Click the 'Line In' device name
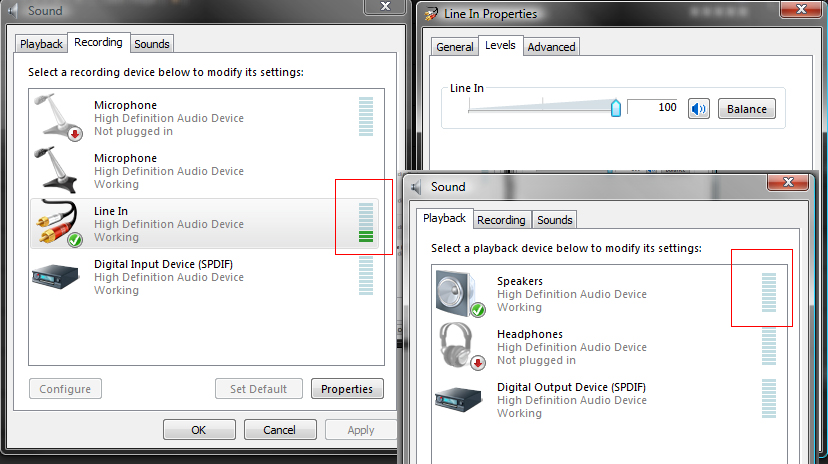The width and height of the screenshot is (828, 464). tap(111, 211)
